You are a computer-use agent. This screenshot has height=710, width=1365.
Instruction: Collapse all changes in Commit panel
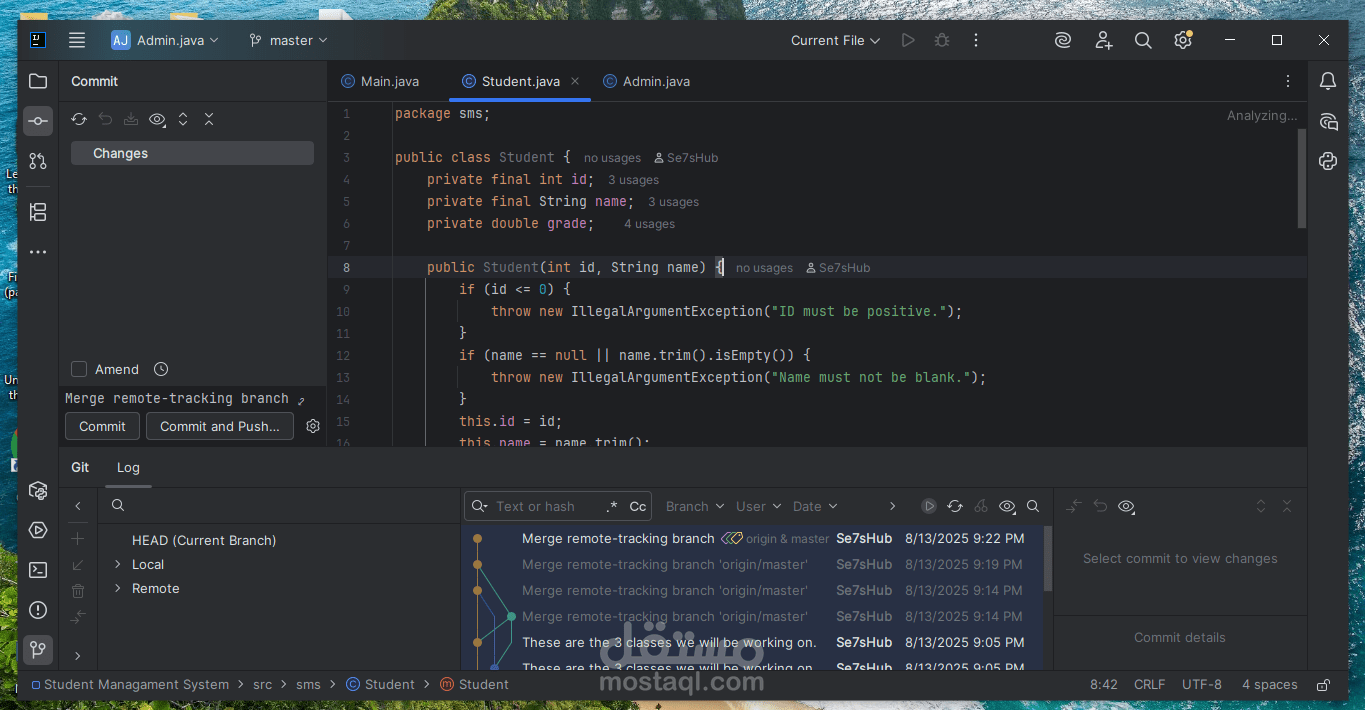tap(209, 119)
